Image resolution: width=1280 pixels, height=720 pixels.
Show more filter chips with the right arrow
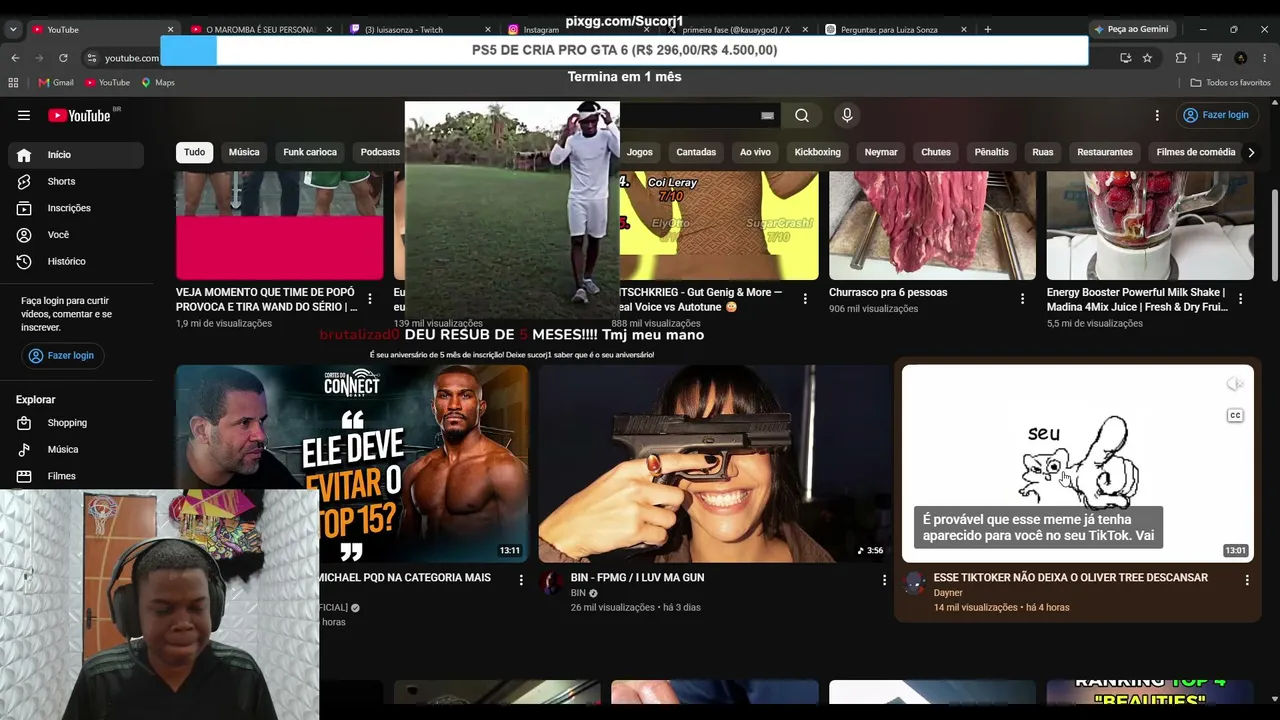pyautogui.click(x=1251, y=152)
